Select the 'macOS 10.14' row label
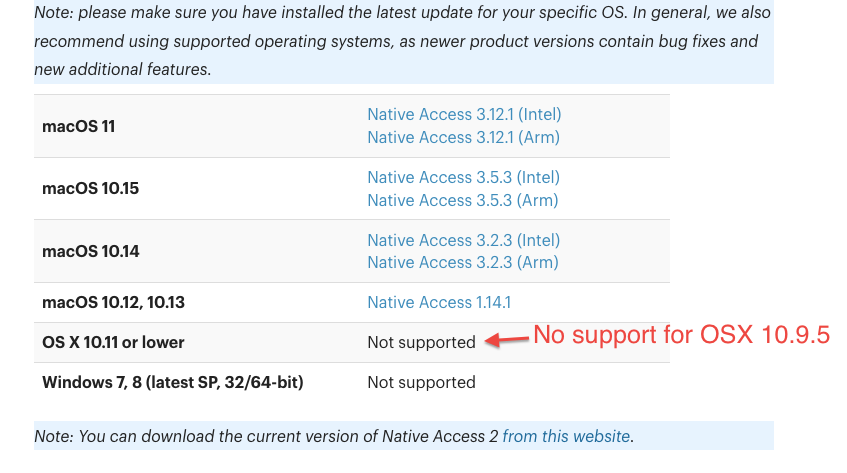Viewport: 847px width, 473px height. 91,251
